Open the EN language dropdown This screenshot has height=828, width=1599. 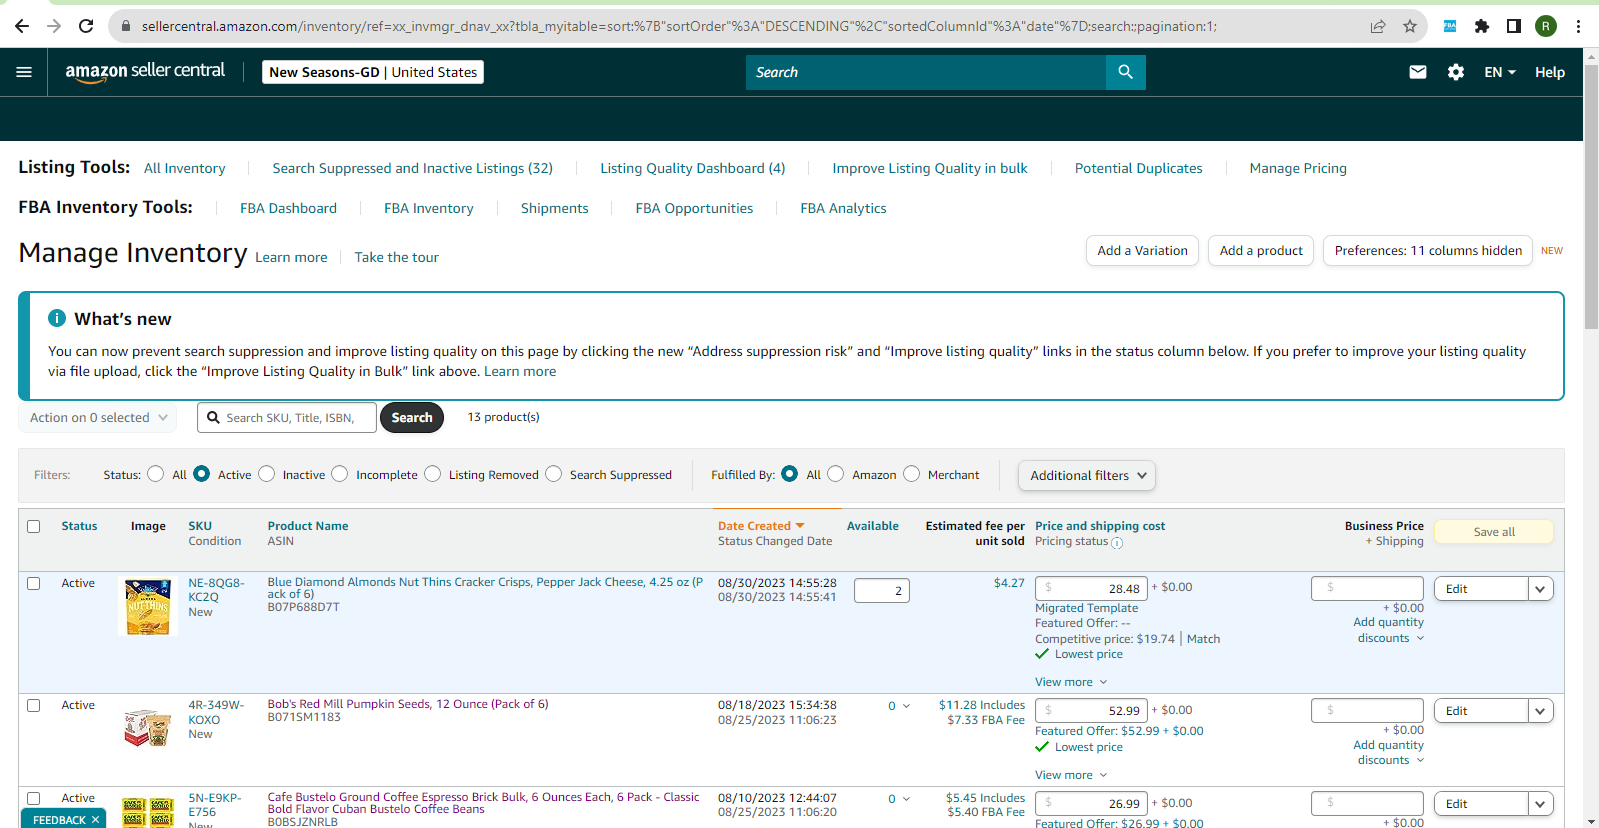pyautogui.click(x=1500, y=72)
